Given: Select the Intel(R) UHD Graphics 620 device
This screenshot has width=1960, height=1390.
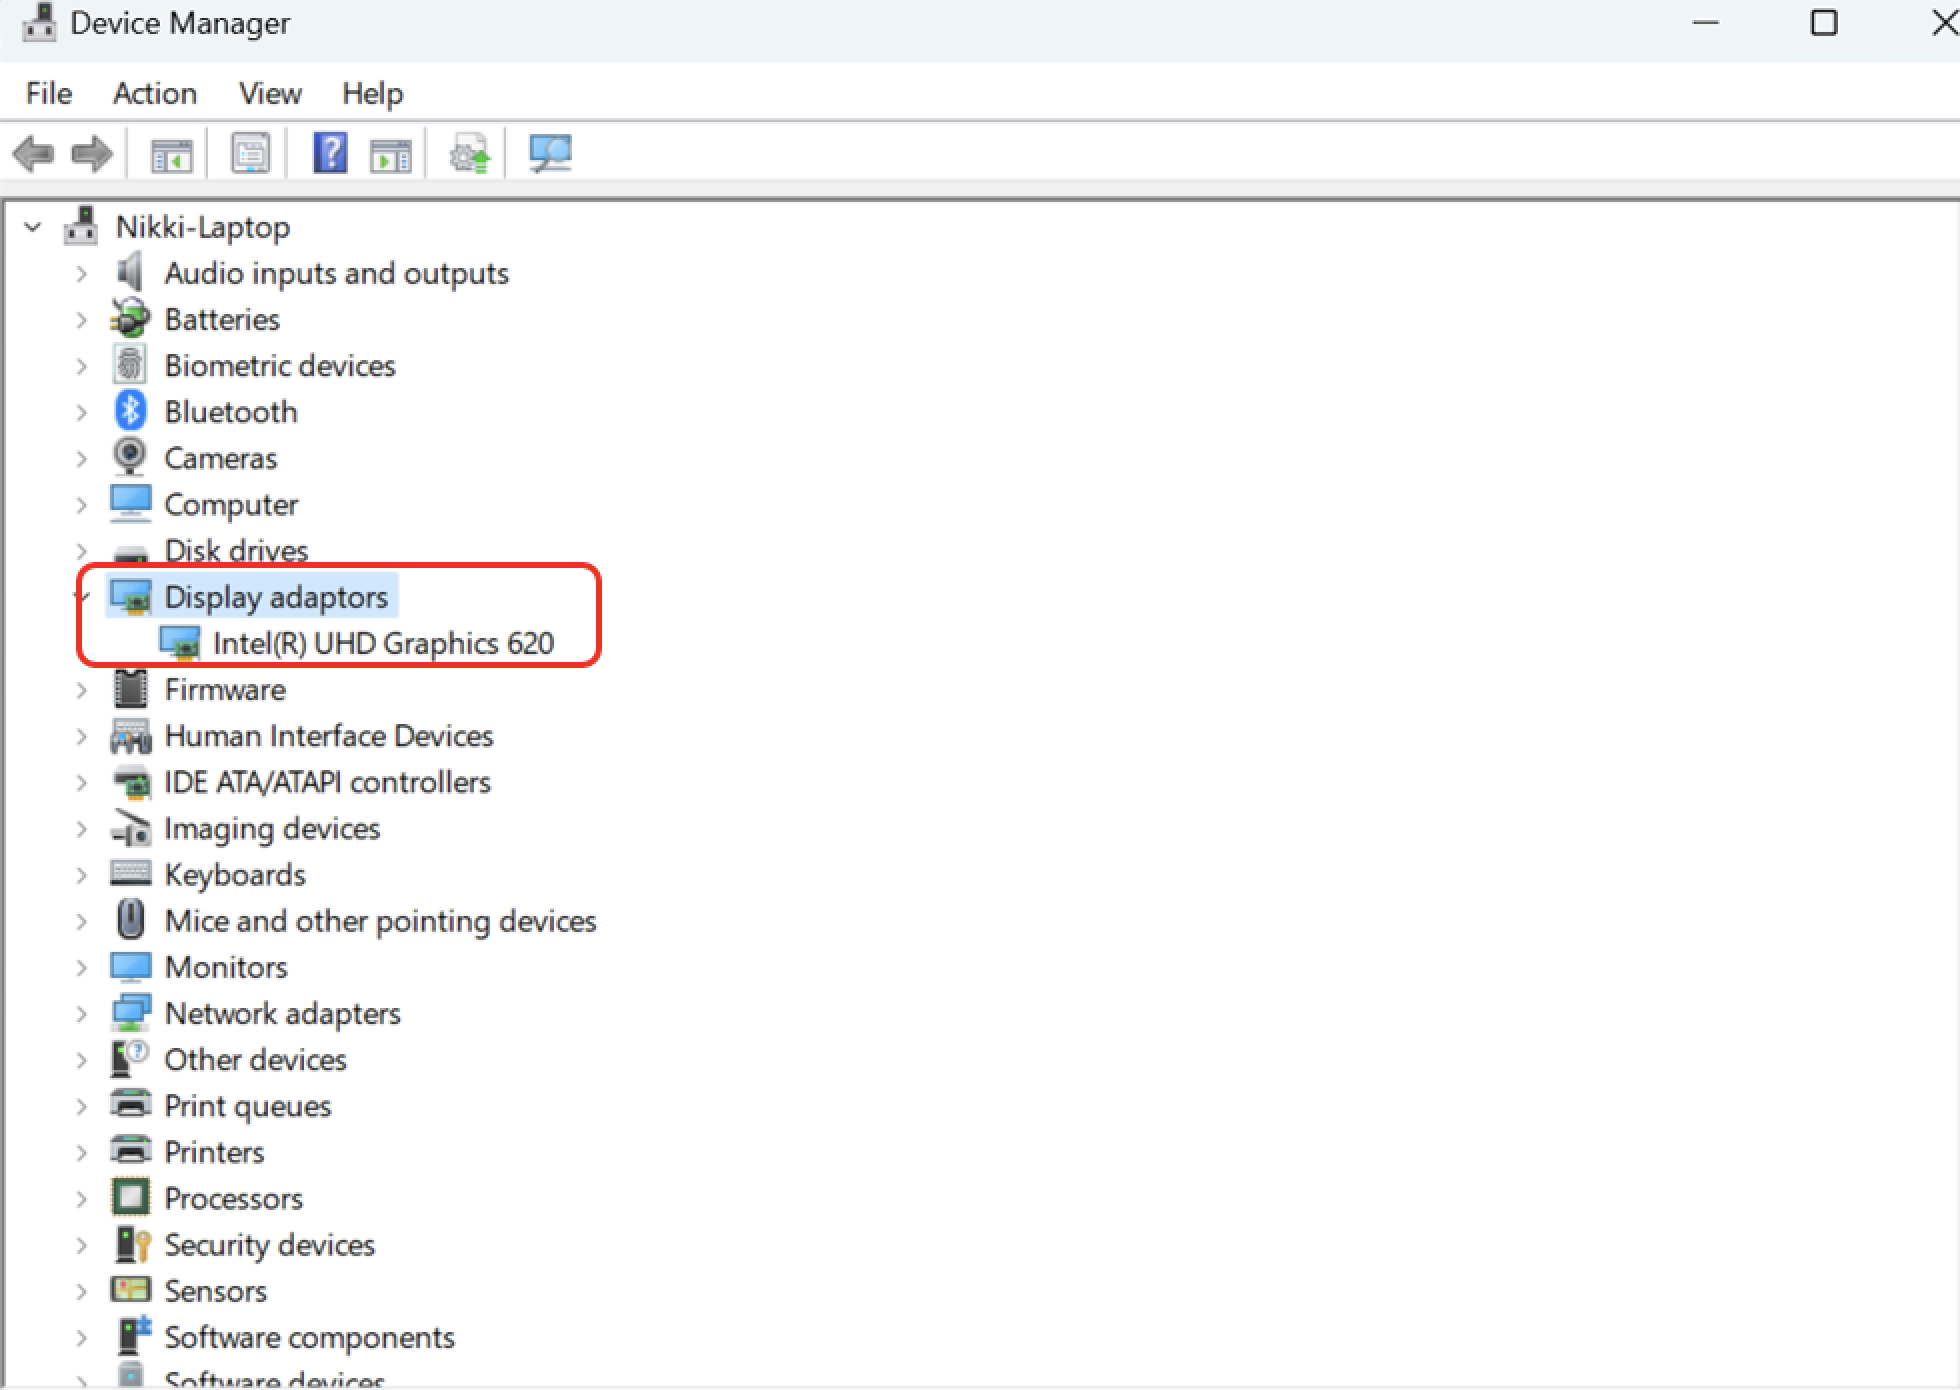Looking at the screenshot, I should [x=384, y=643].
